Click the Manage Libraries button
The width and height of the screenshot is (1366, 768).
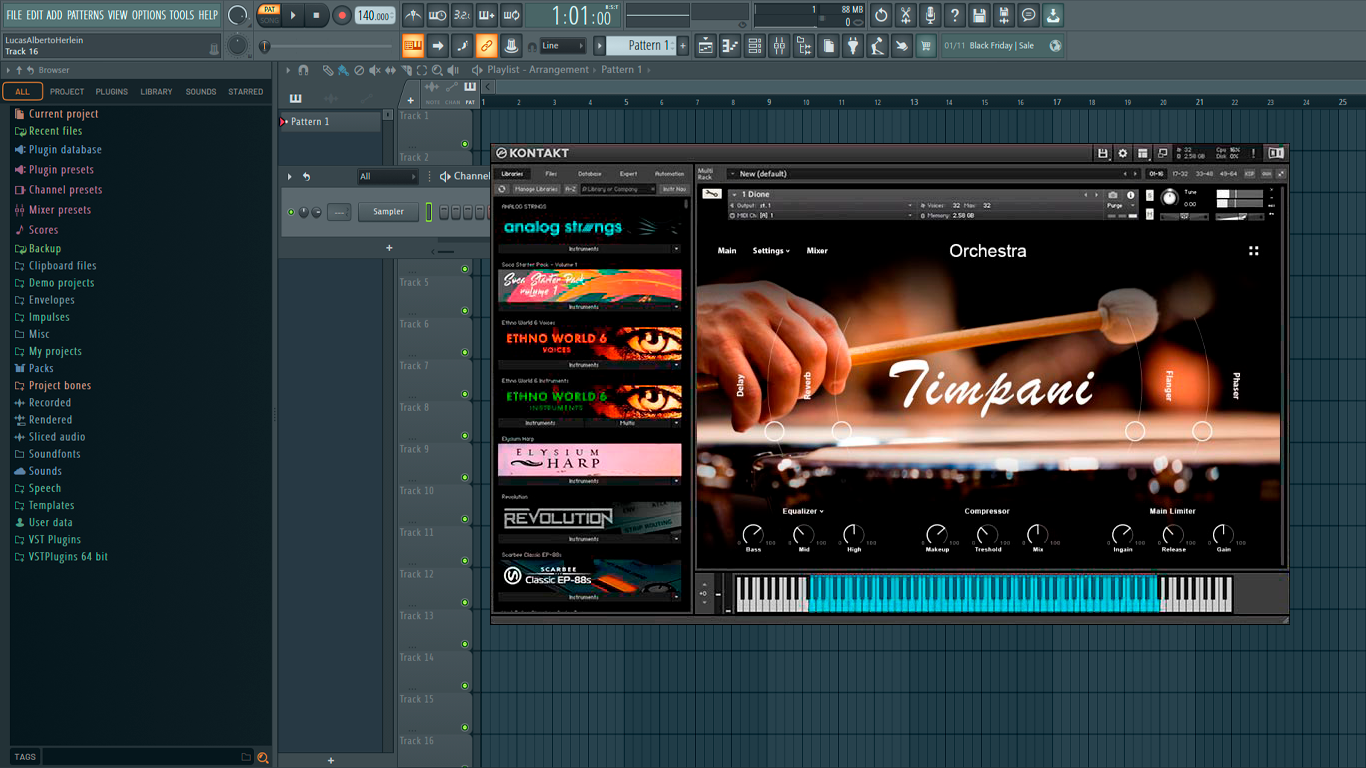click(x=536, y=189)
